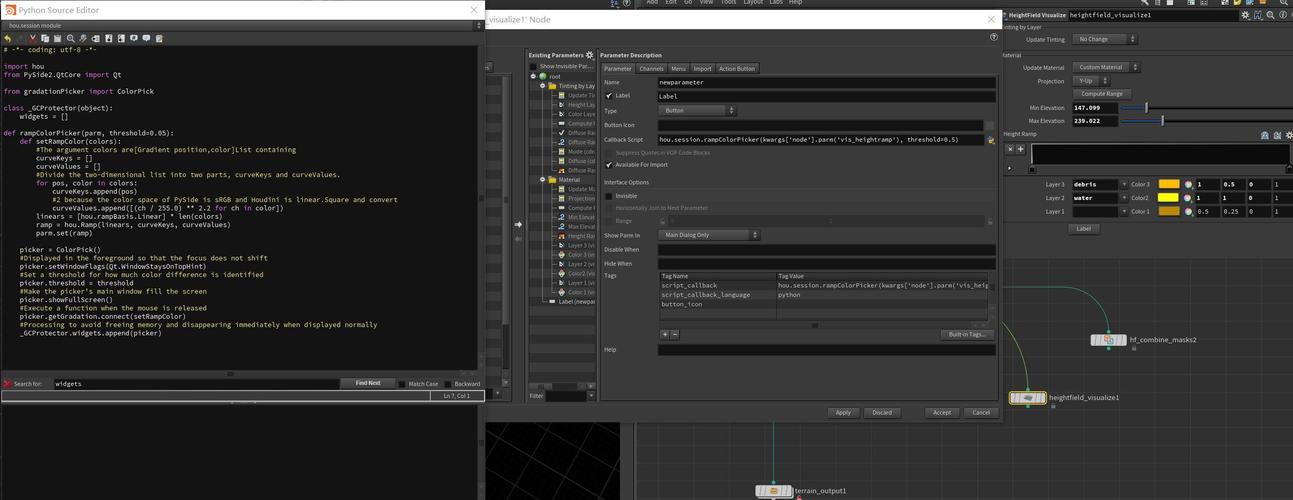Click the magnifier find icon in editor toolbar
This screenshot has height=500, width=1293.
click(71, 38)
